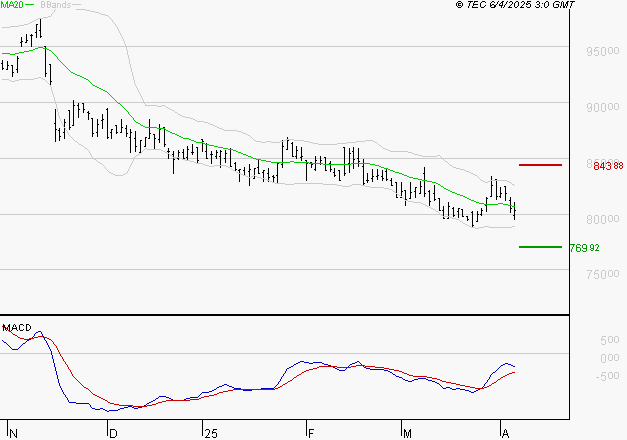Click the 95000 price axis label
627x440 pixels.
(603, 51)
